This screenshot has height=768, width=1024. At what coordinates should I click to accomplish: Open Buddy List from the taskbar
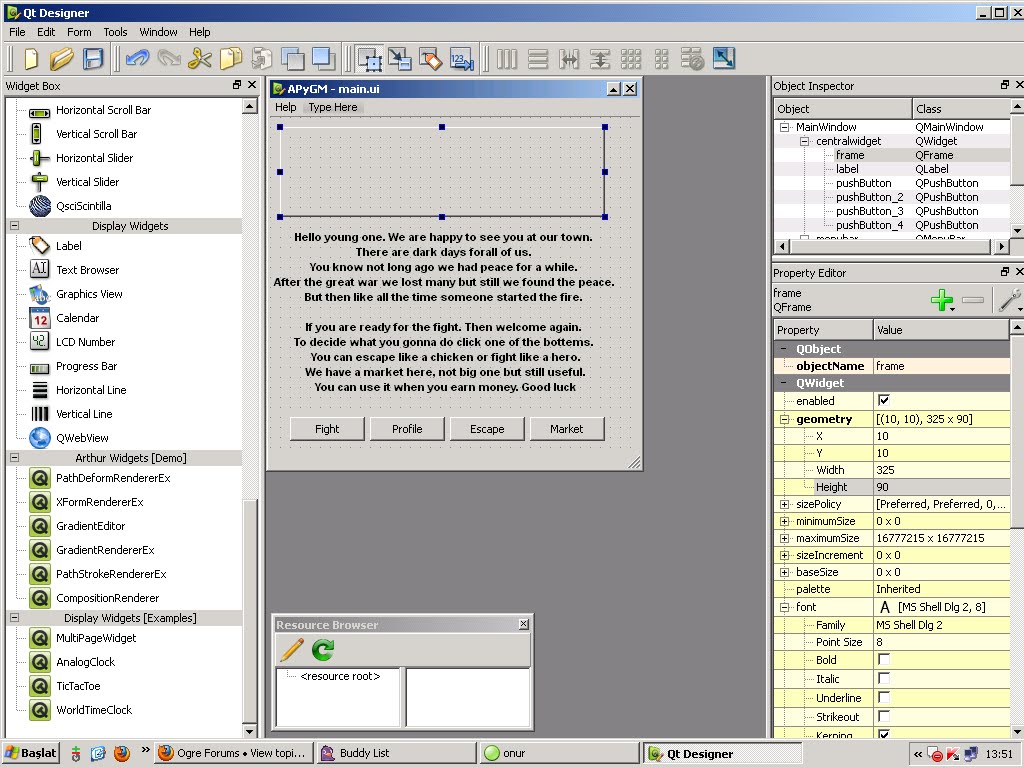pos(396,753)
